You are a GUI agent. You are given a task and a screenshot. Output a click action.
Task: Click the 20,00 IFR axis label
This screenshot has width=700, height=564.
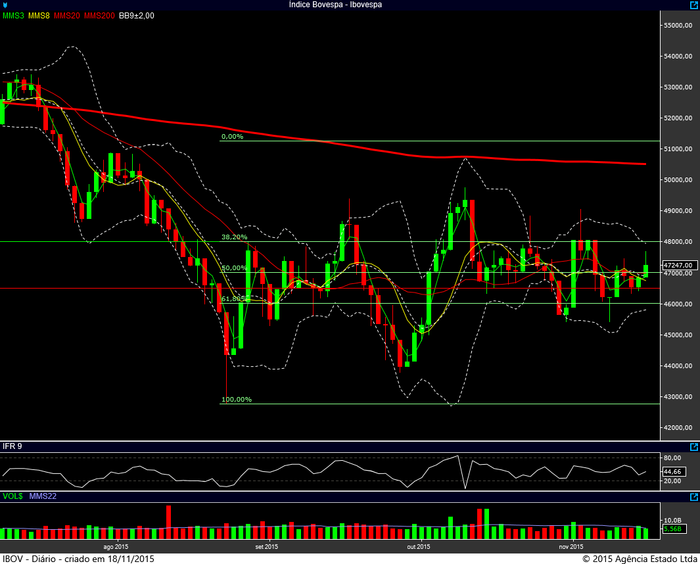click(672, 481)
